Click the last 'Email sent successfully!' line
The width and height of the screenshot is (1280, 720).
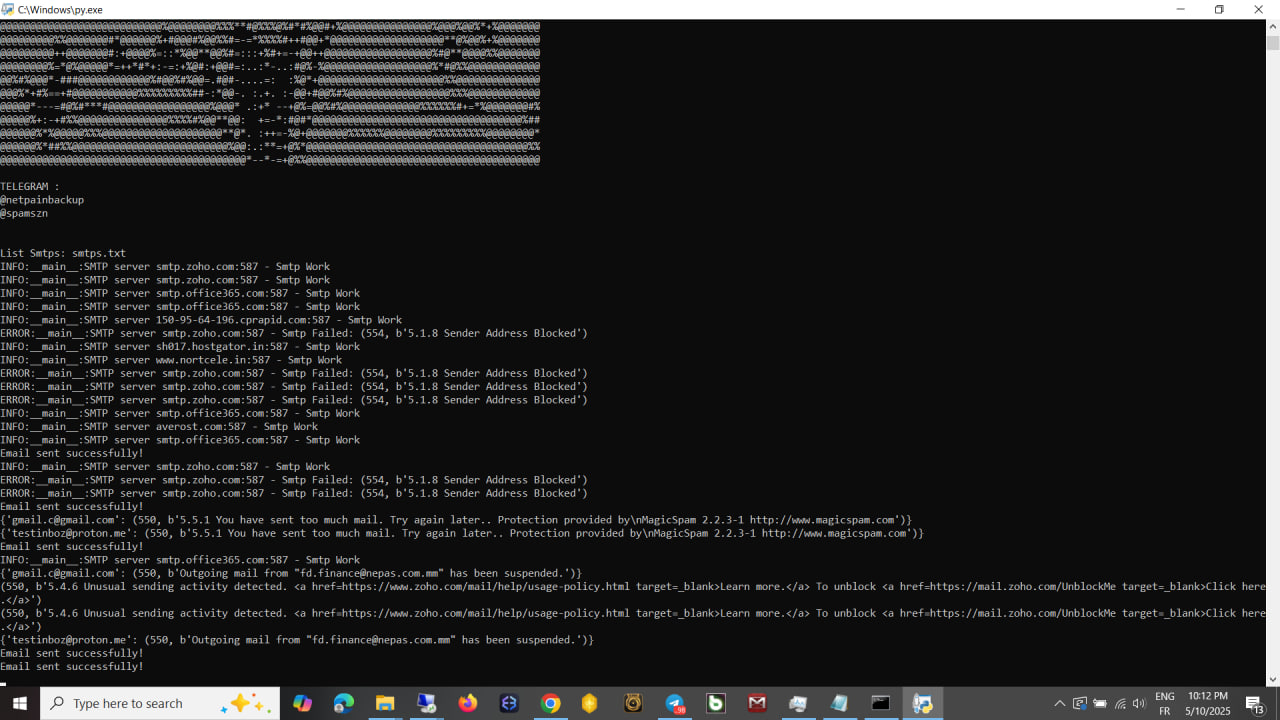click(x=72, y=667)
